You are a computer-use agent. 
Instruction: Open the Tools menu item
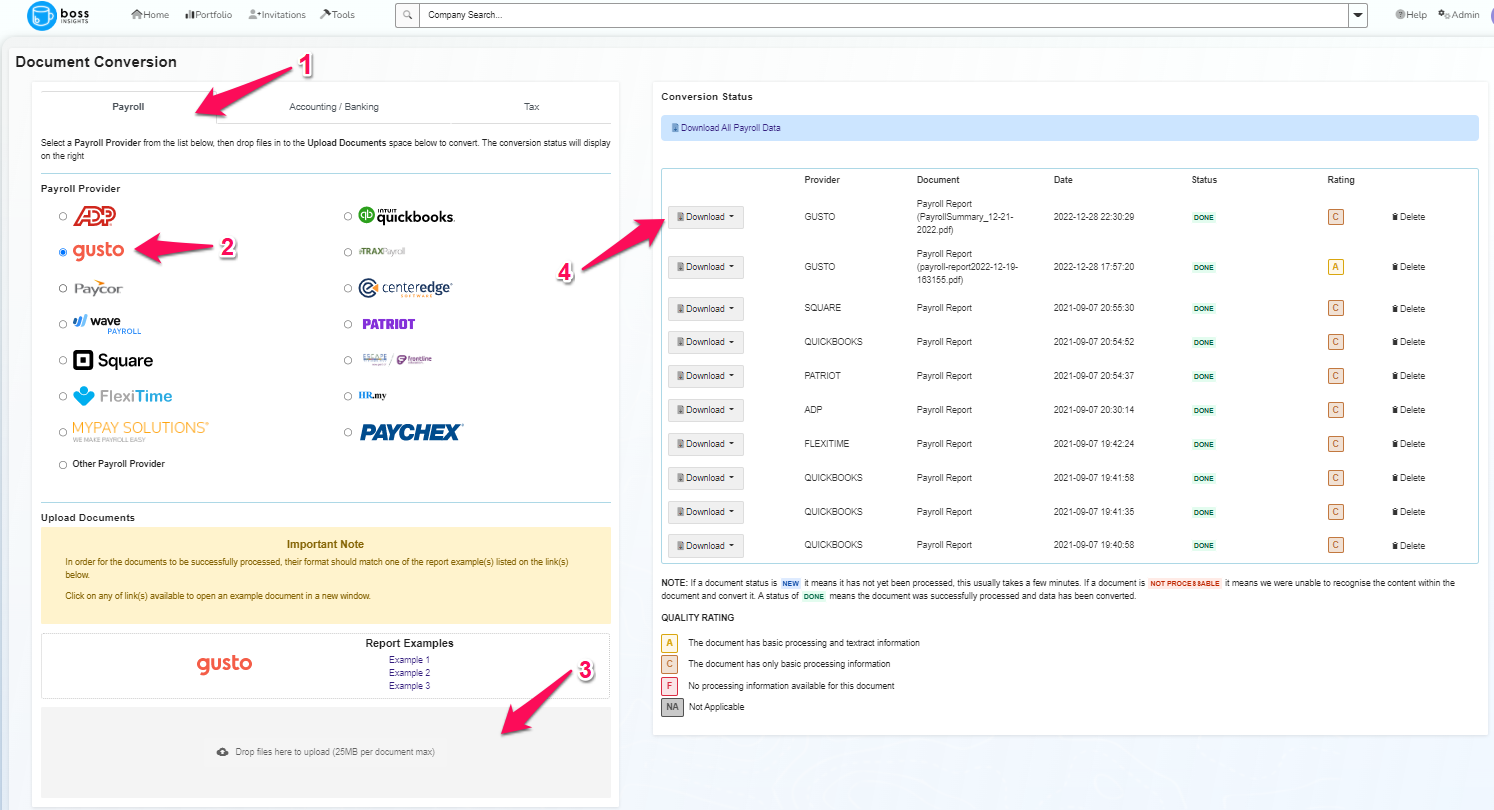[337, 15]
